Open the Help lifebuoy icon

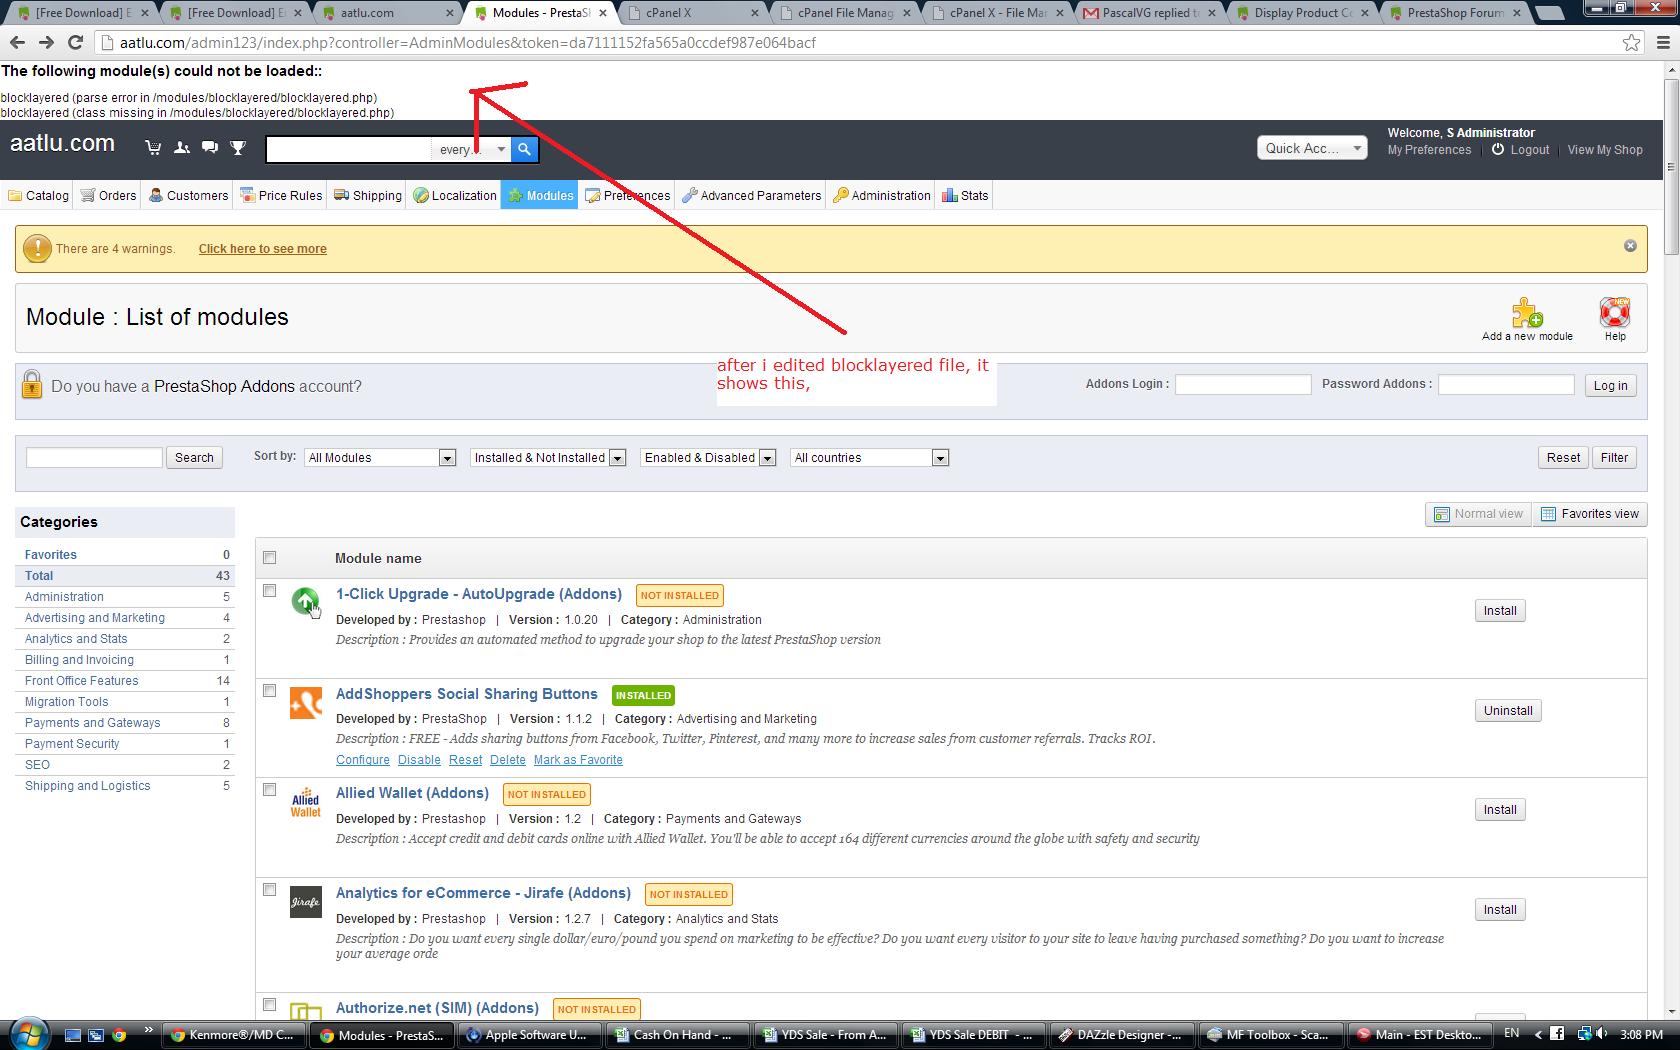click(x=1615, y=313)
